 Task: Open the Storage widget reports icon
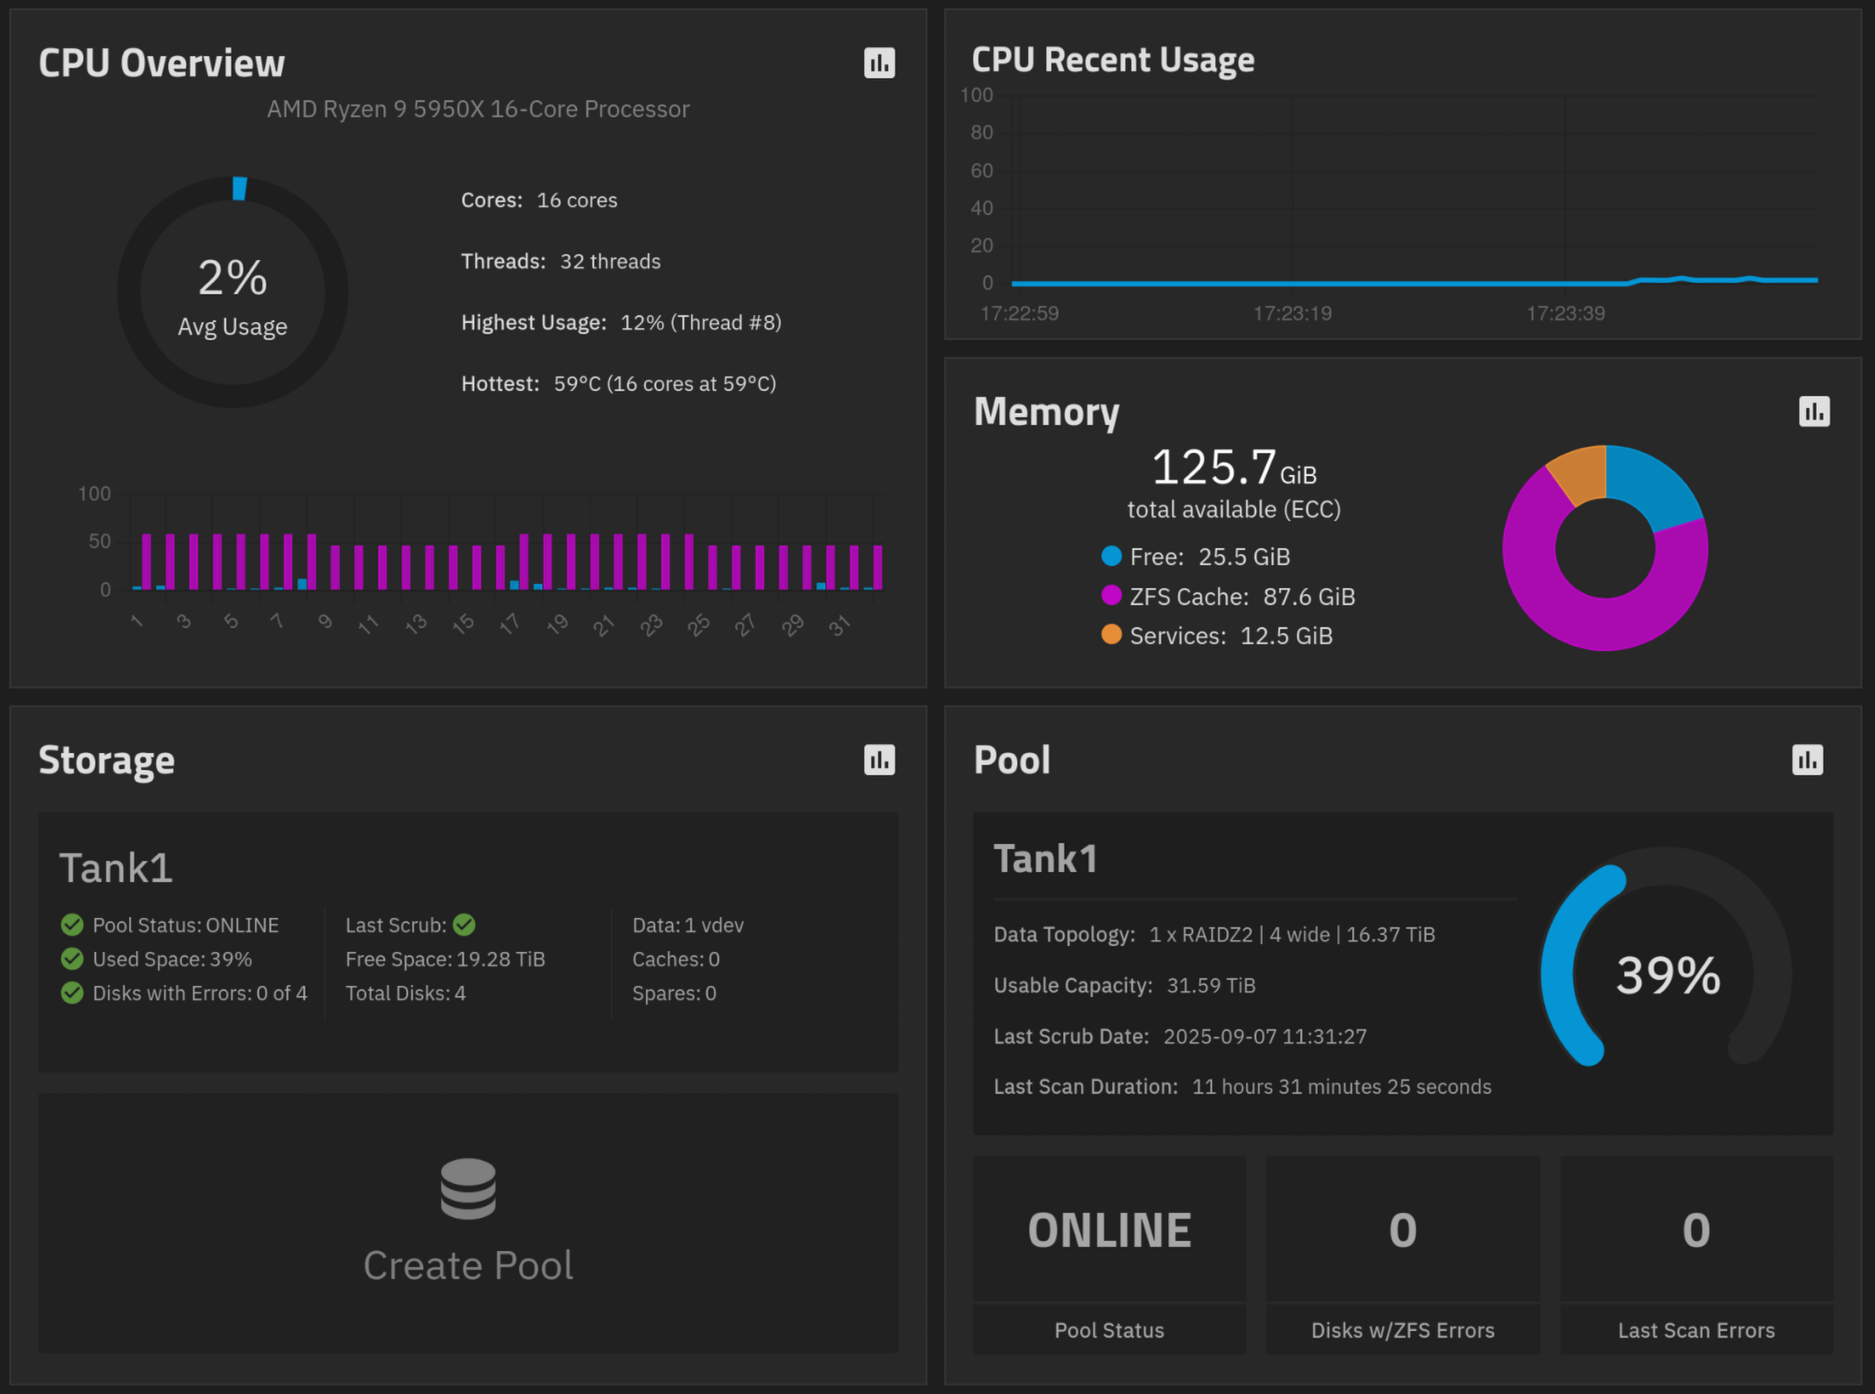879,760
